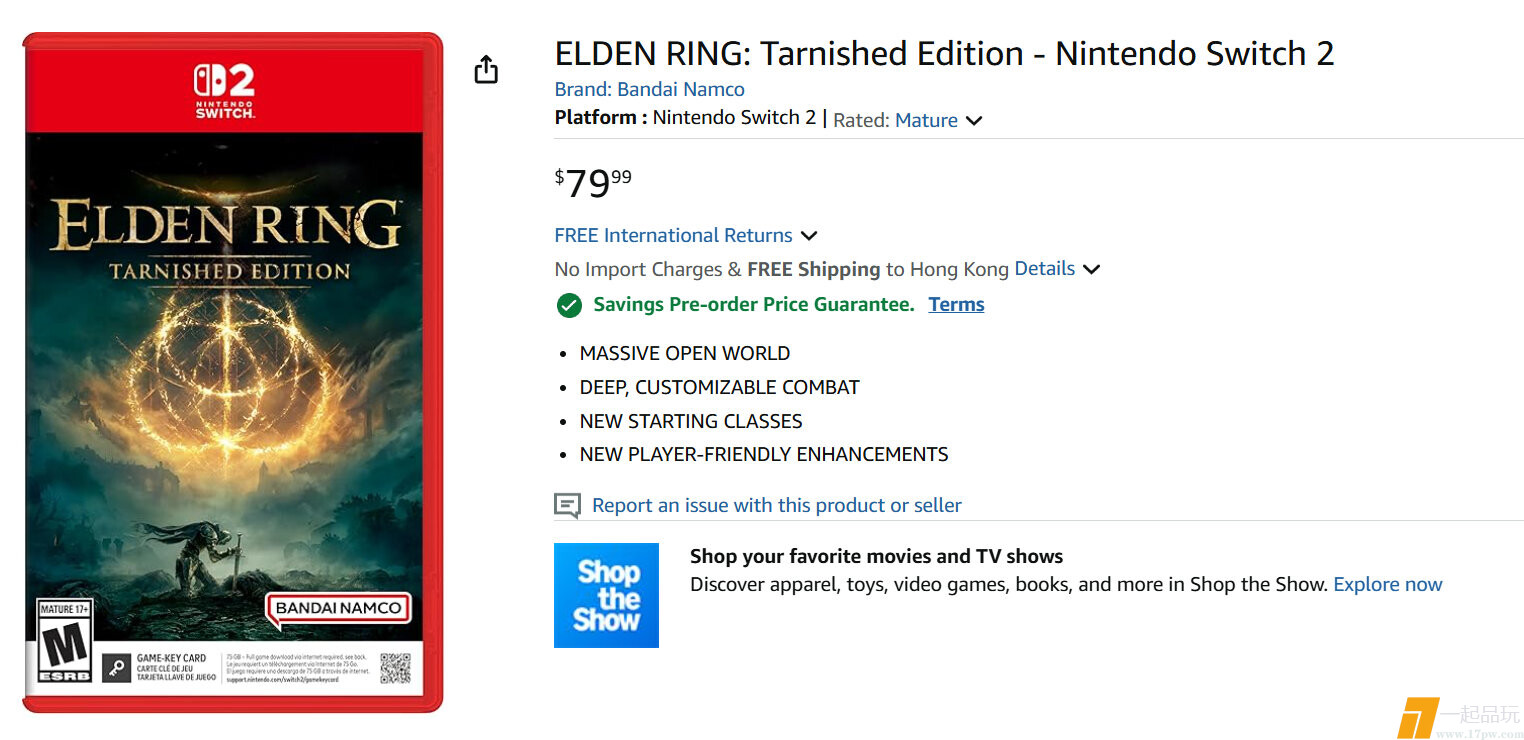Click the Explore now link
Image resolution: width=1524 pixels, height=740 pixels.
pyautogui.click(x=1387, y=585)
